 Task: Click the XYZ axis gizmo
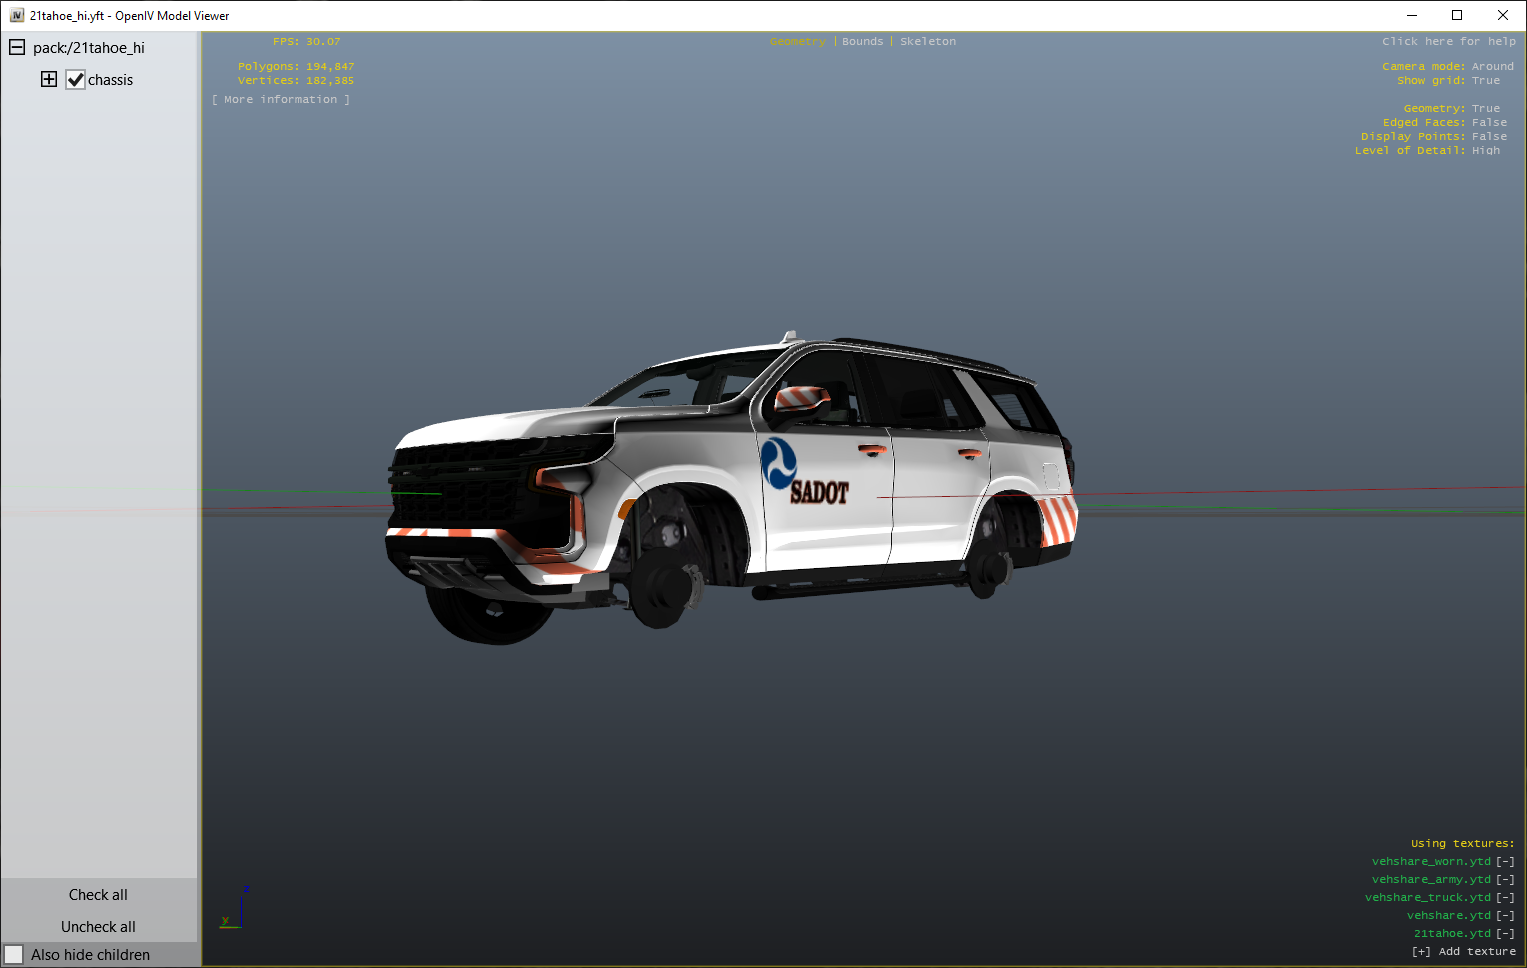click(231, 908)
